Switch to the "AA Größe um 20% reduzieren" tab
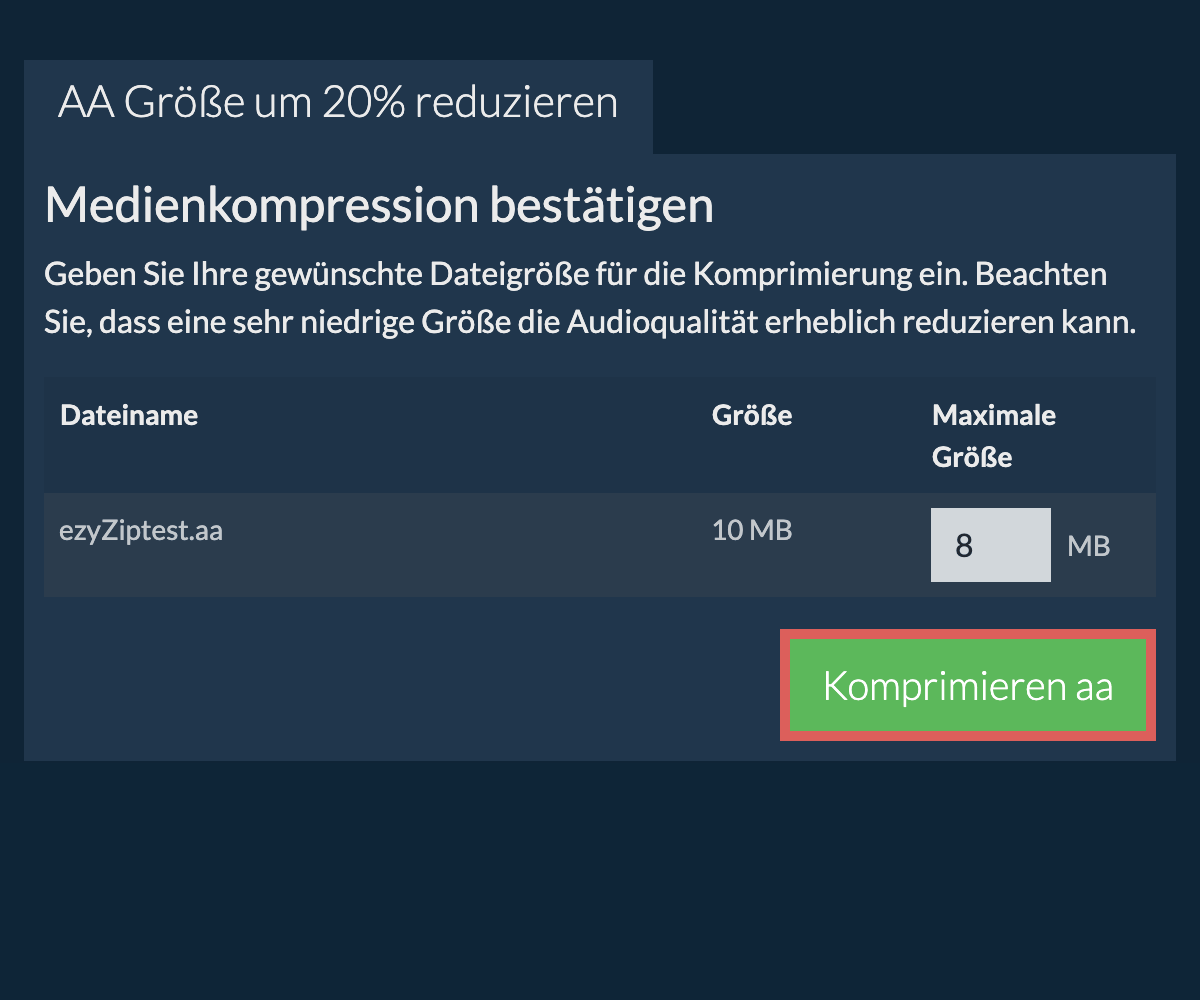Viewport: 1200px width, 1000px height. tap(338, 104)
